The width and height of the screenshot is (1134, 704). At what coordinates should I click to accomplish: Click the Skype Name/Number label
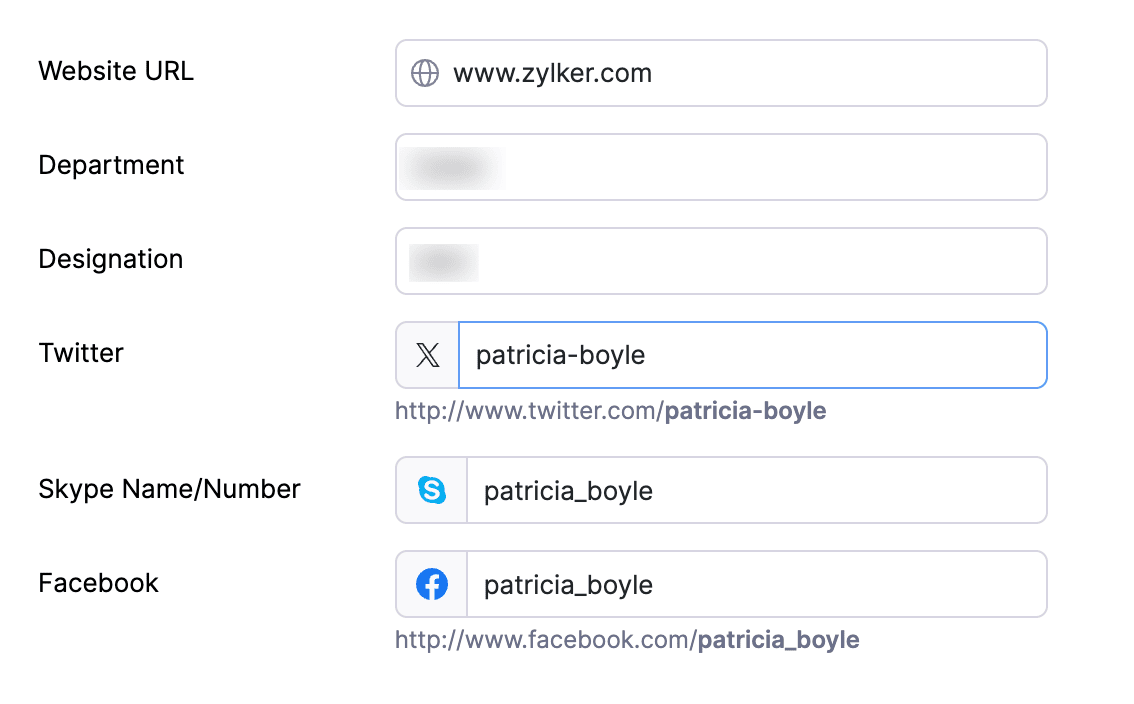169,489
